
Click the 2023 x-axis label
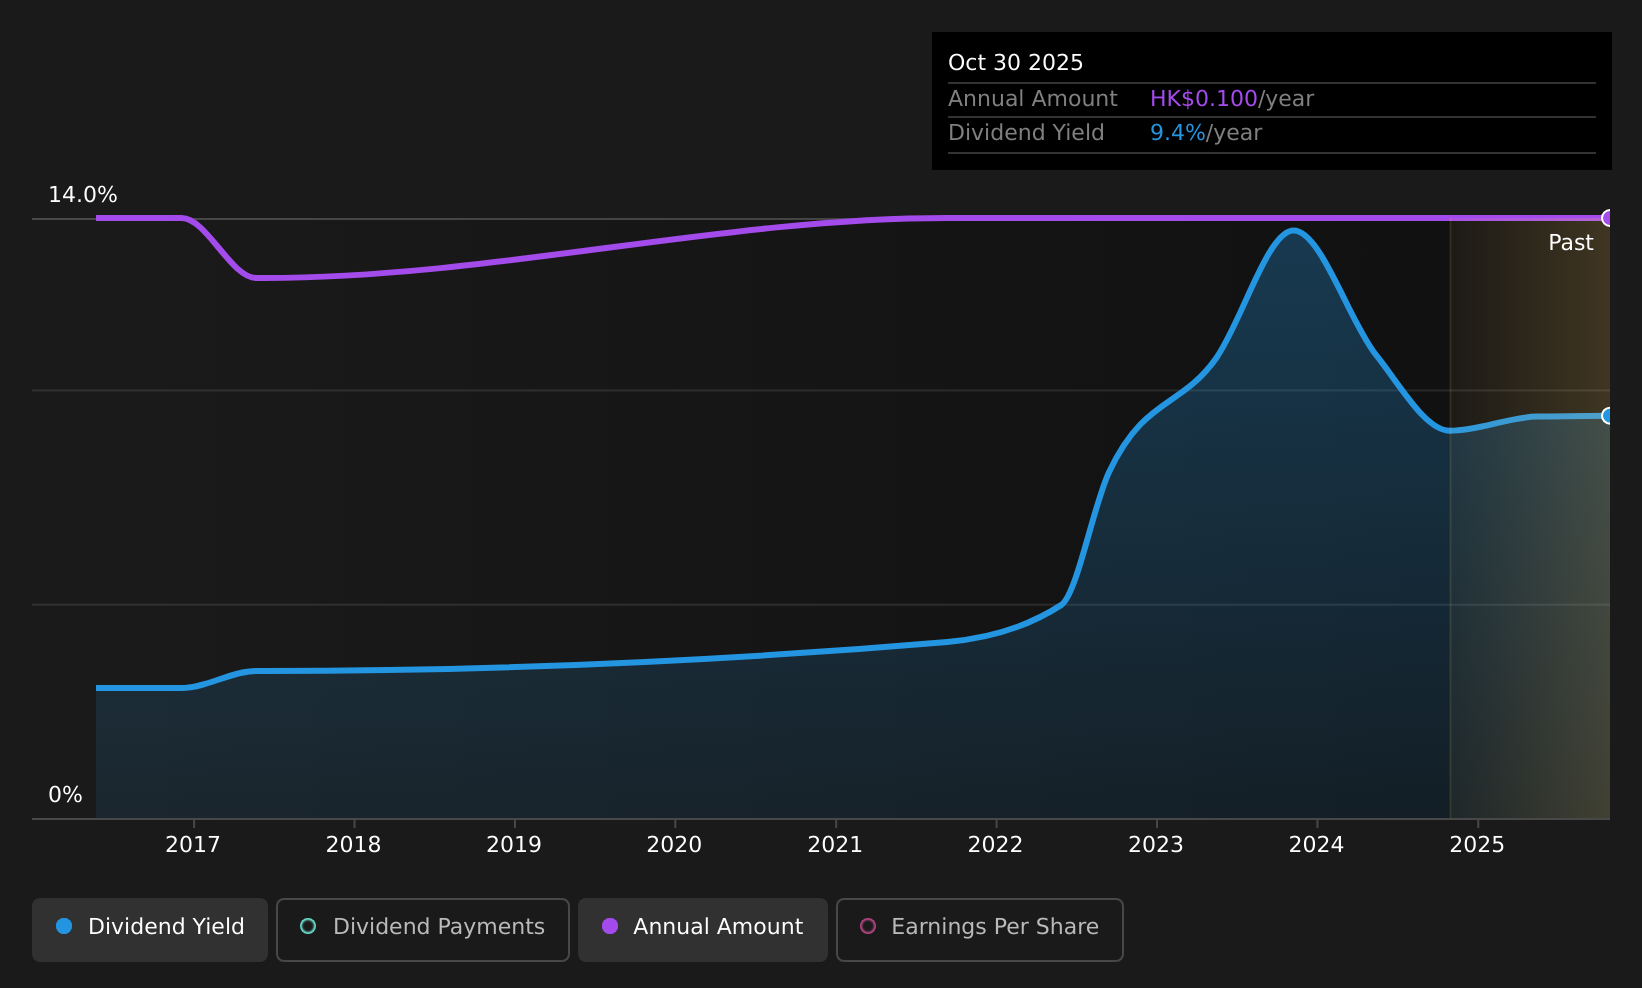coord(1156,845)
